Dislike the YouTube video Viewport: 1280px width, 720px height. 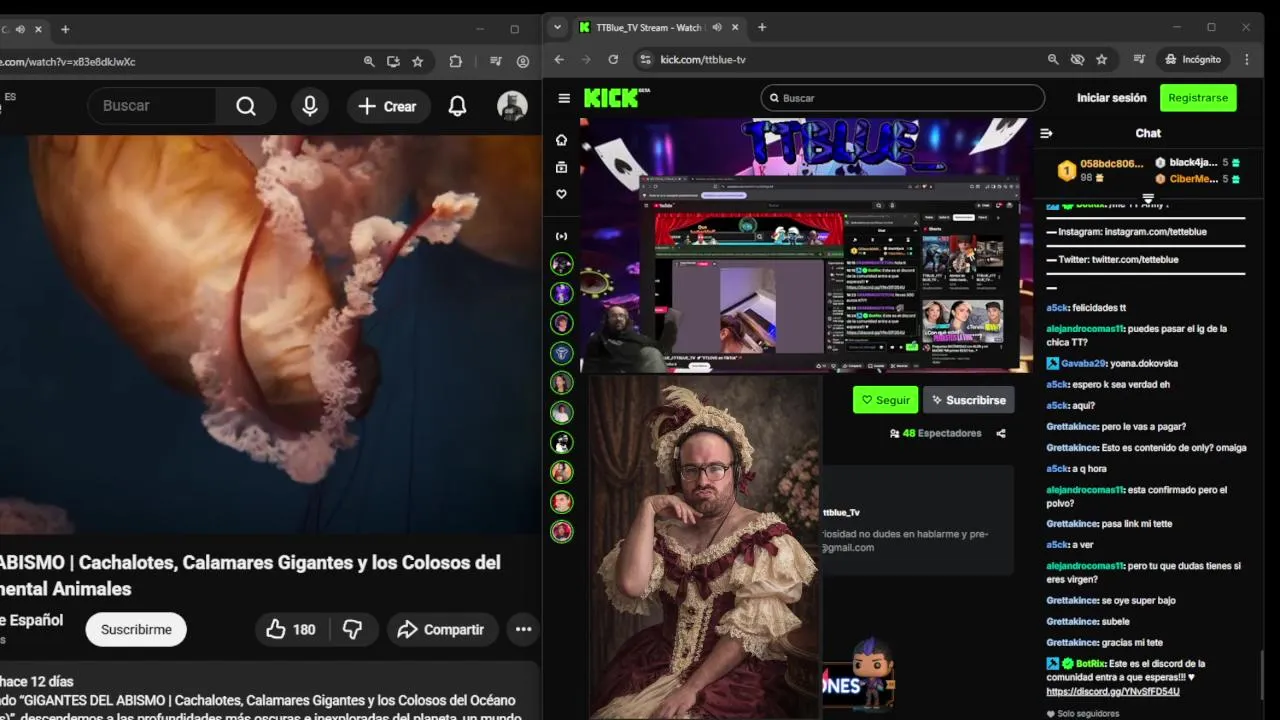pos(353,629)
